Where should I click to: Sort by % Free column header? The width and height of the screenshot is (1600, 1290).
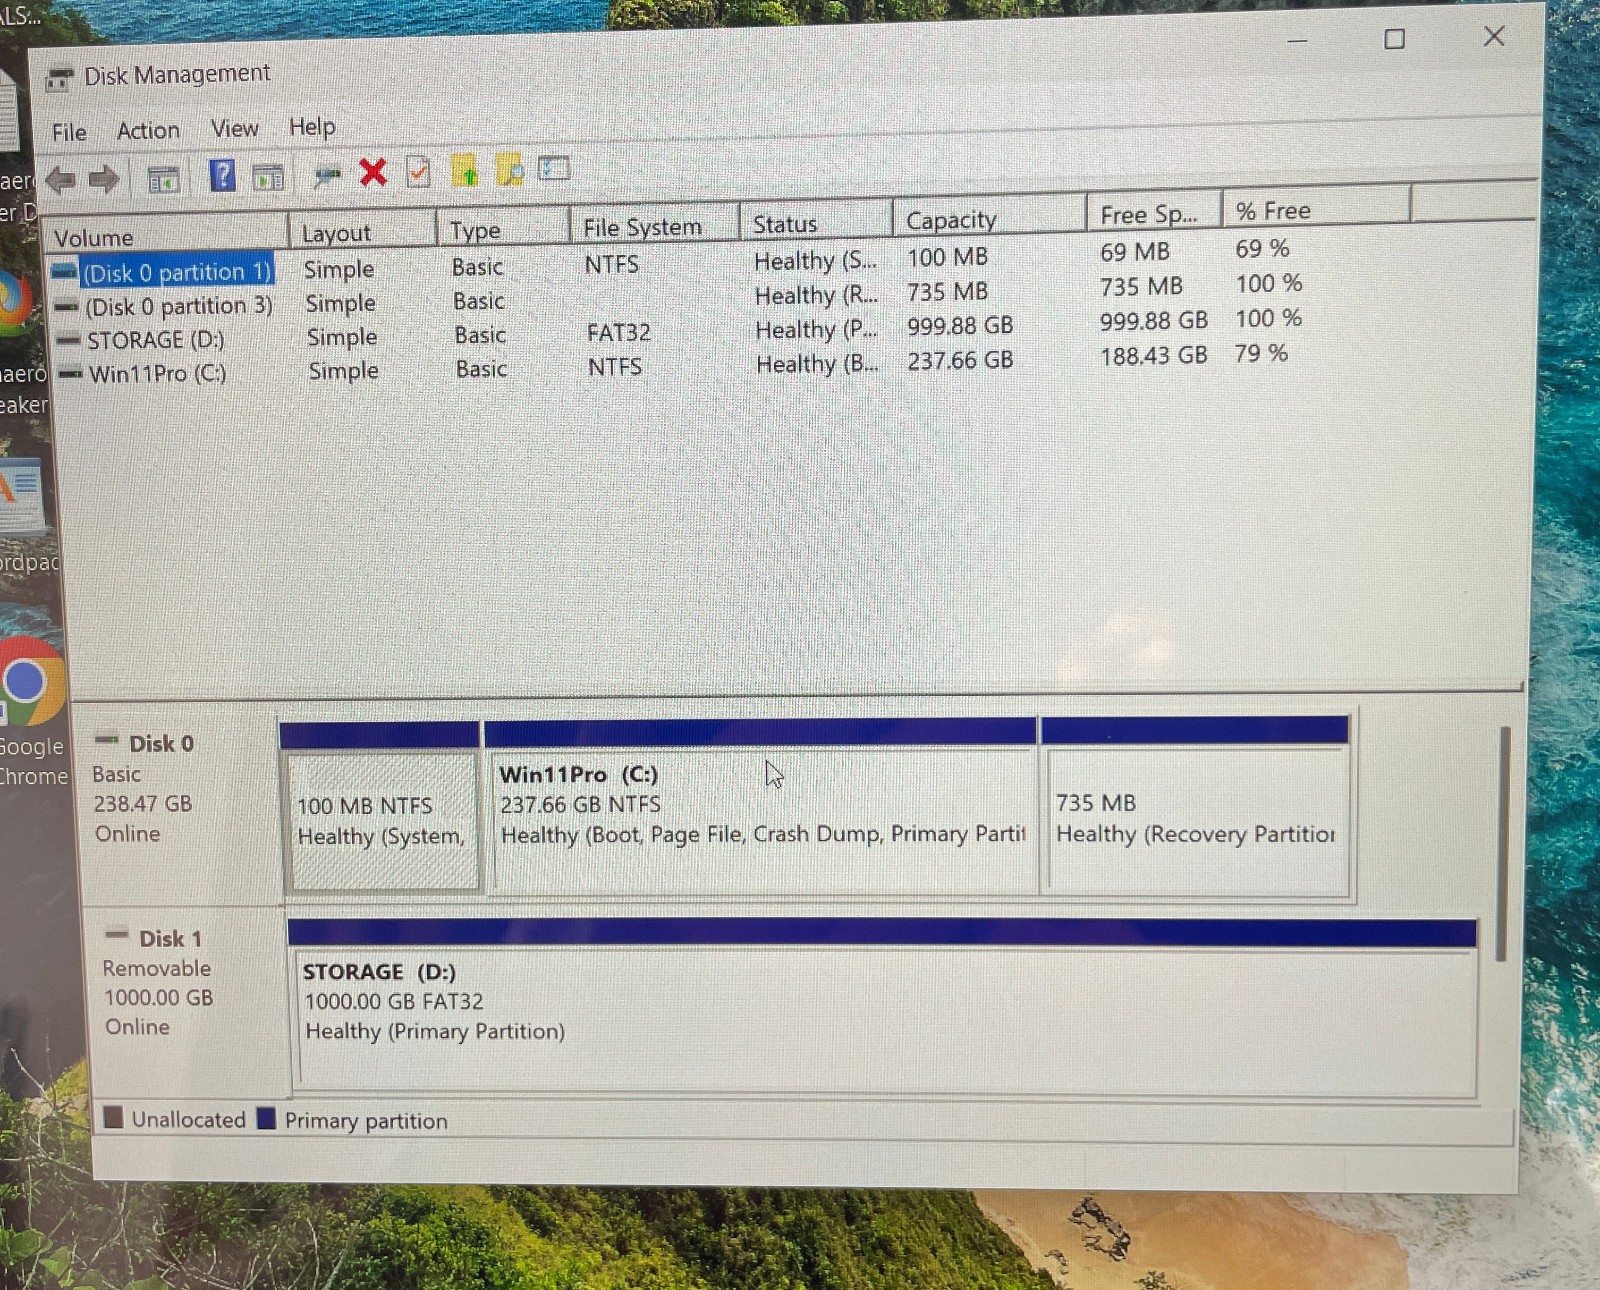pos(1317,208)
